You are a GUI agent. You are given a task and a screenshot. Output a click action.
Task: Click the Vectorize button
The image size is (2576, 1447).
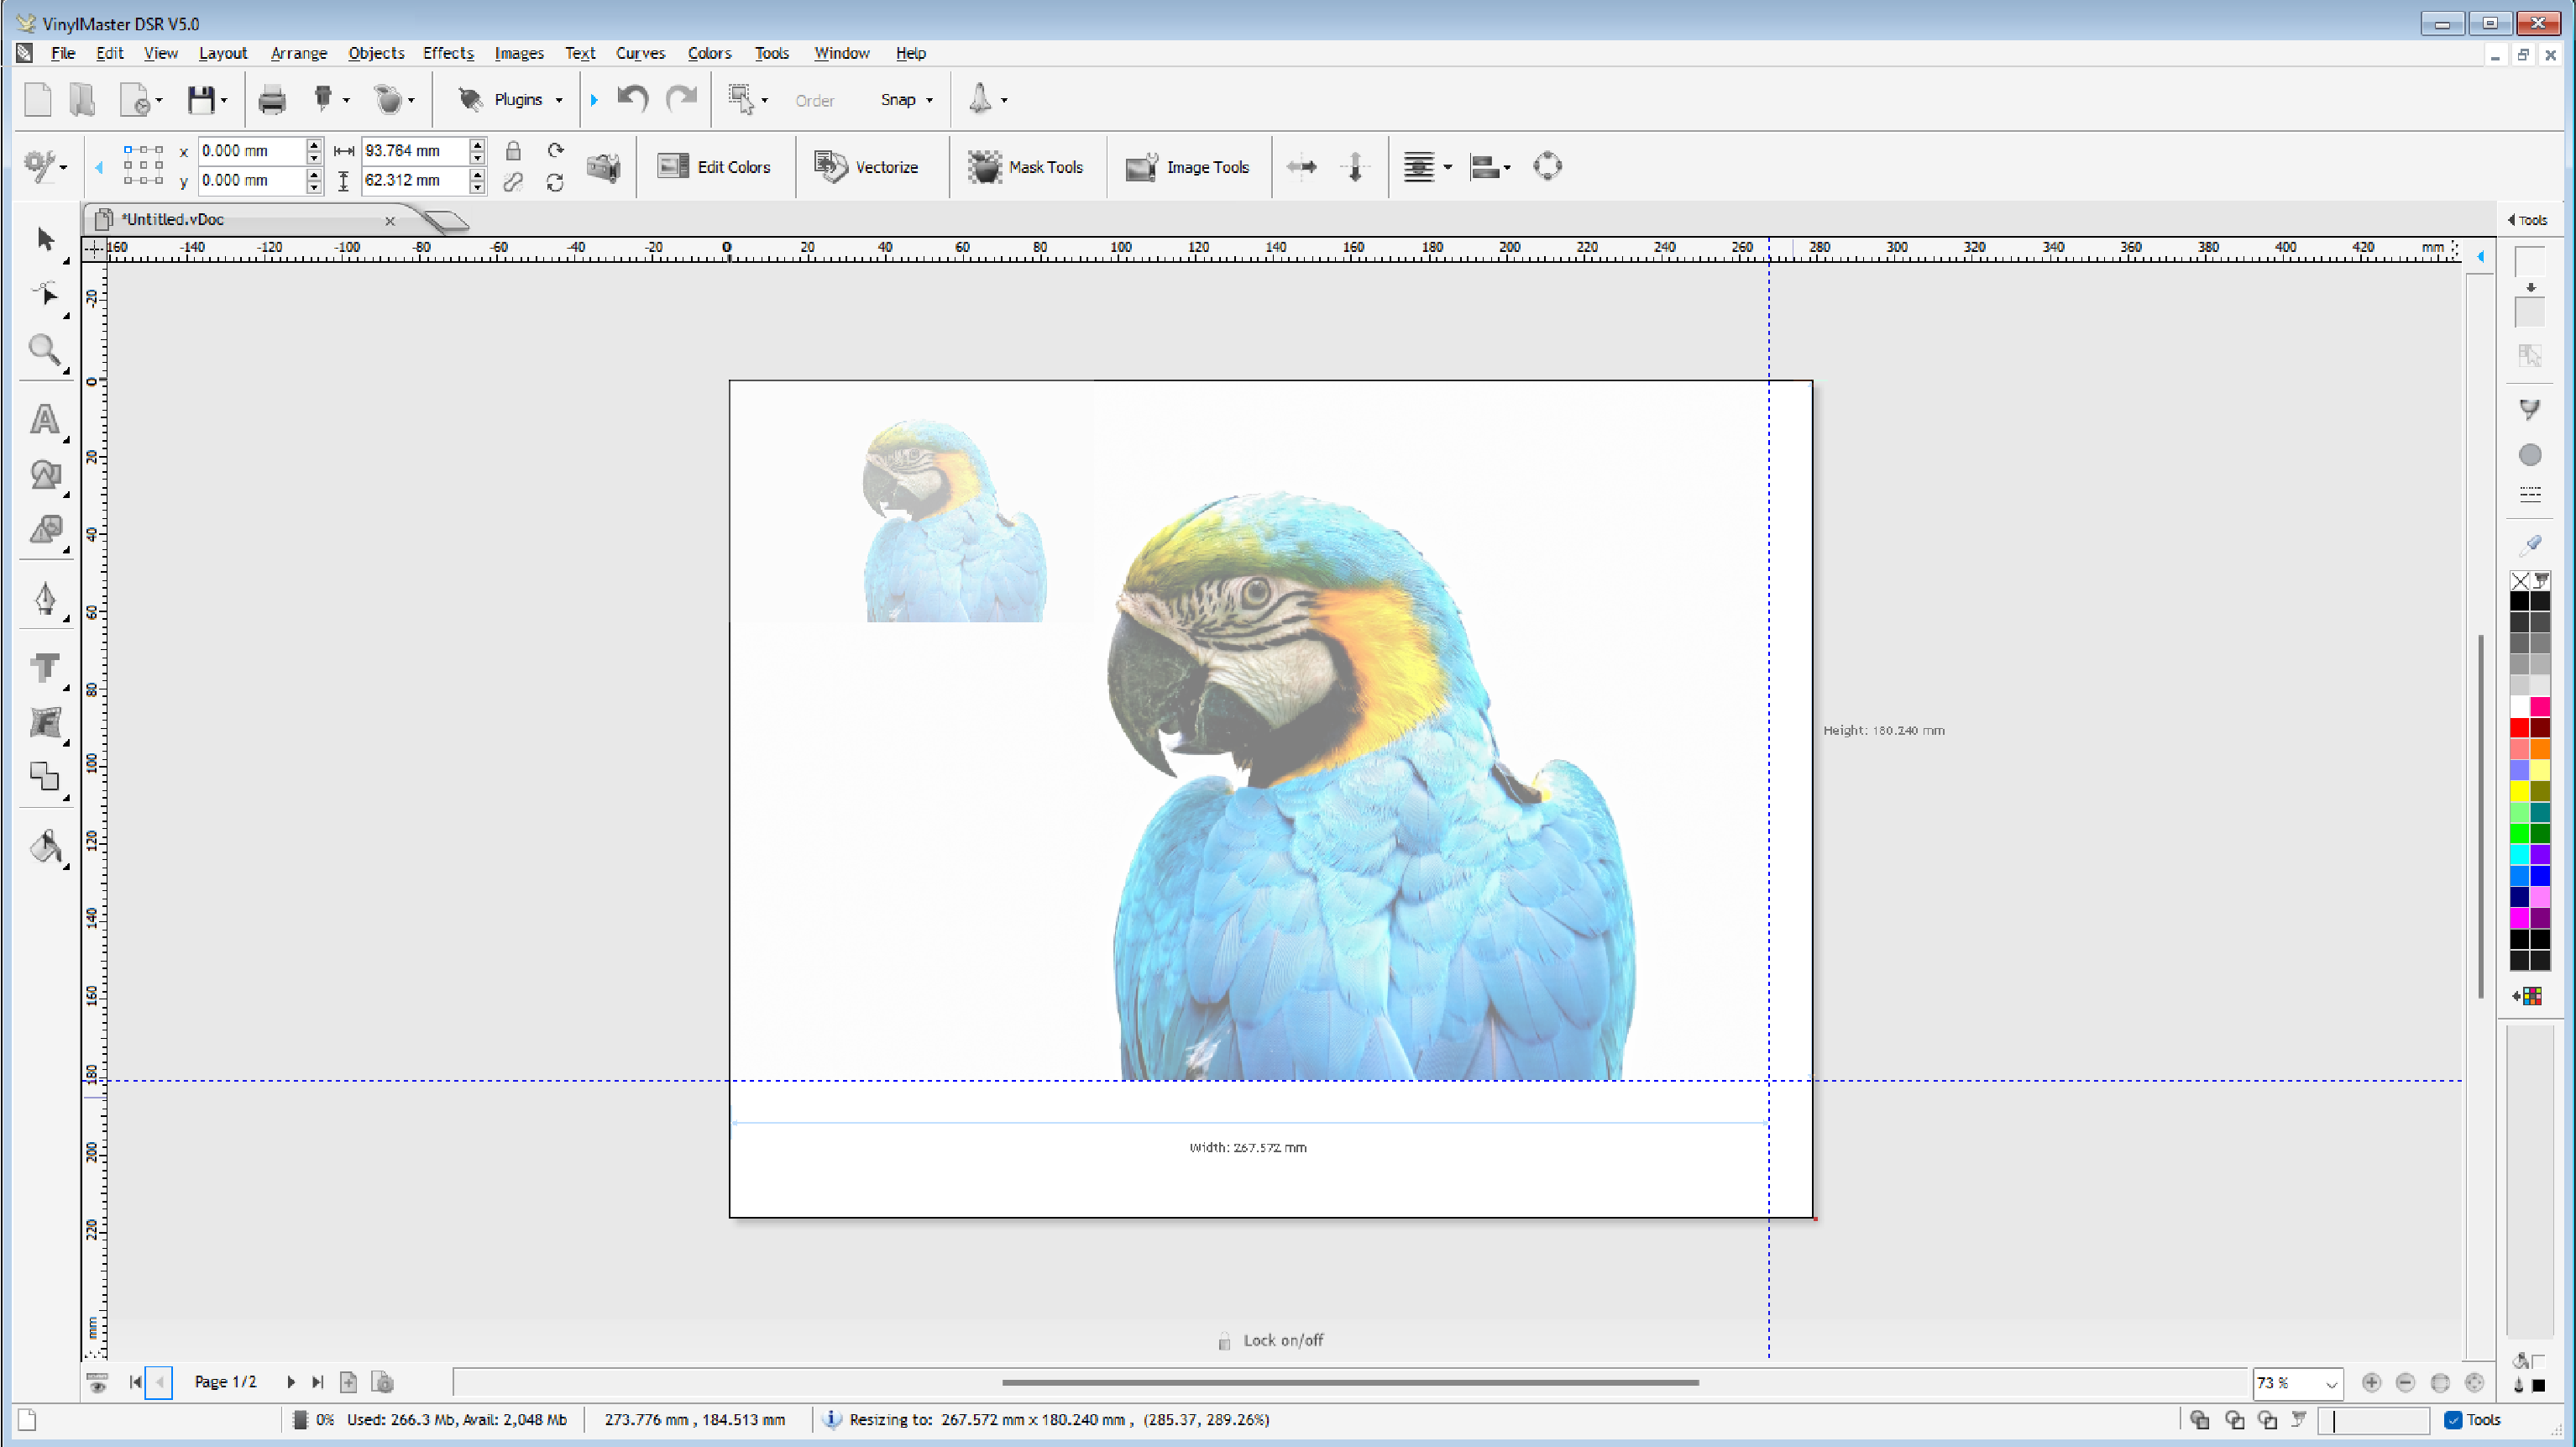tap(866, 167)
